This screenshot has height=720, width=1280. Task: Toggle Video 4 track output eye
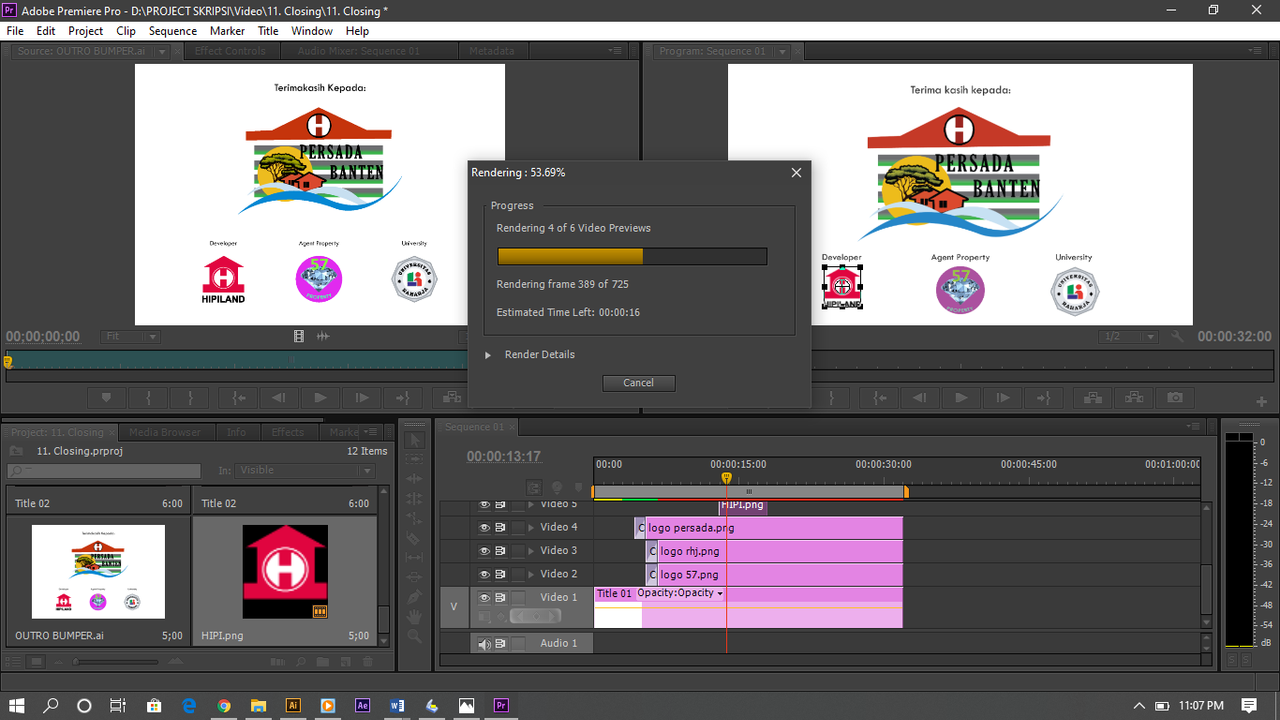(484, 527)
